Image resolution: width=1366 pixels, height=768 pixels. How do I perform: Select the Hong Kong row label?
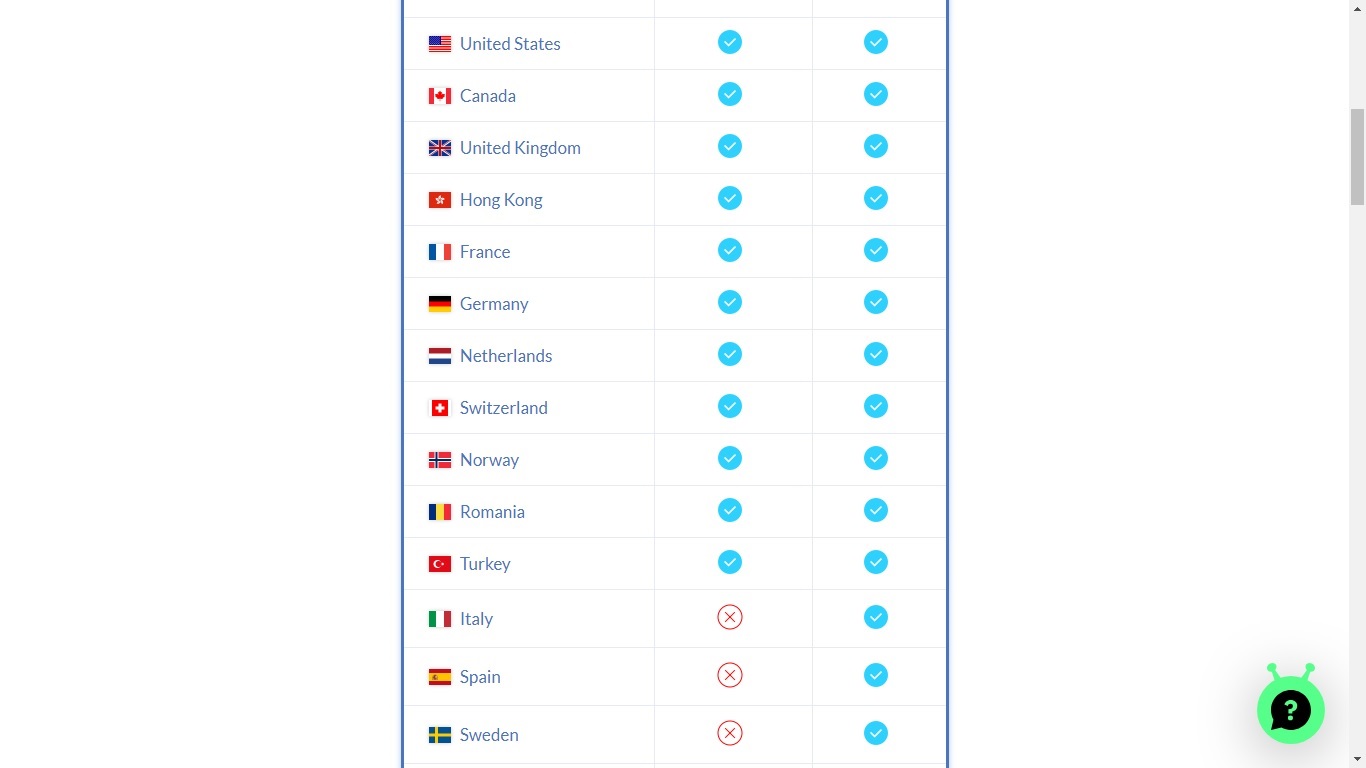[500, 199]
